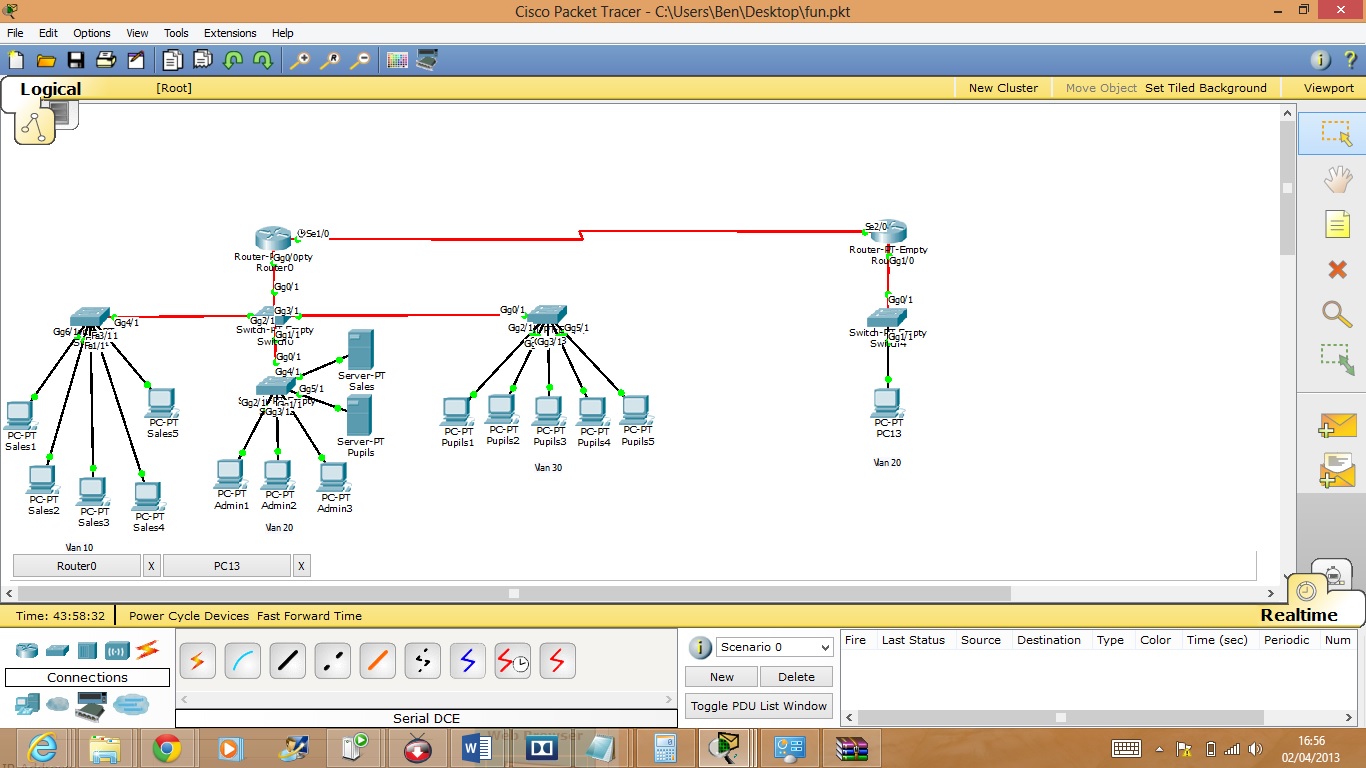Choose Copper Straight-Through cable
The height and width of the screenshot is (768, 1366).
point(287,661)
